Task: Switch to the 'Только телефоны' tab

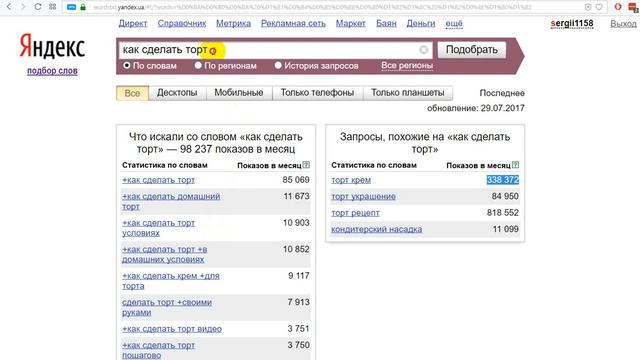Action: 317,93
